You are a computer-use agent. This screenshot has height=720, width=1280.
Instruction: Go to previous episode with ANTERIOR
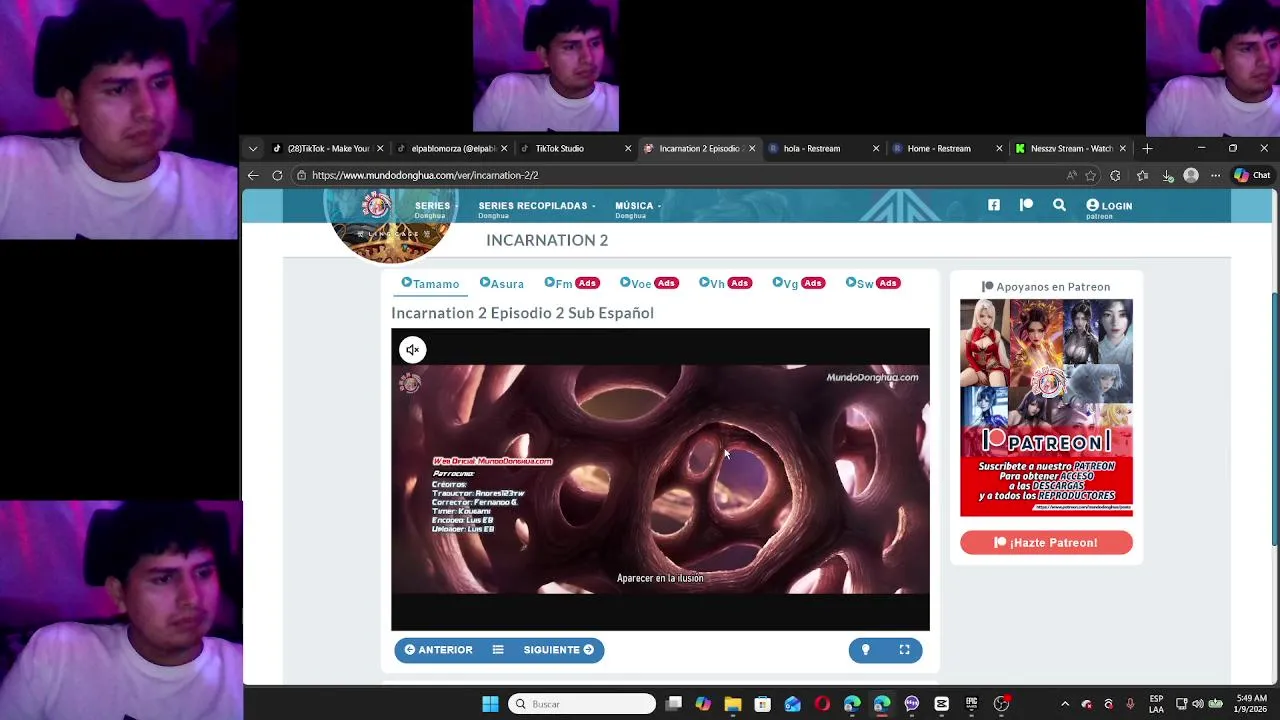(x=438, y=650)
